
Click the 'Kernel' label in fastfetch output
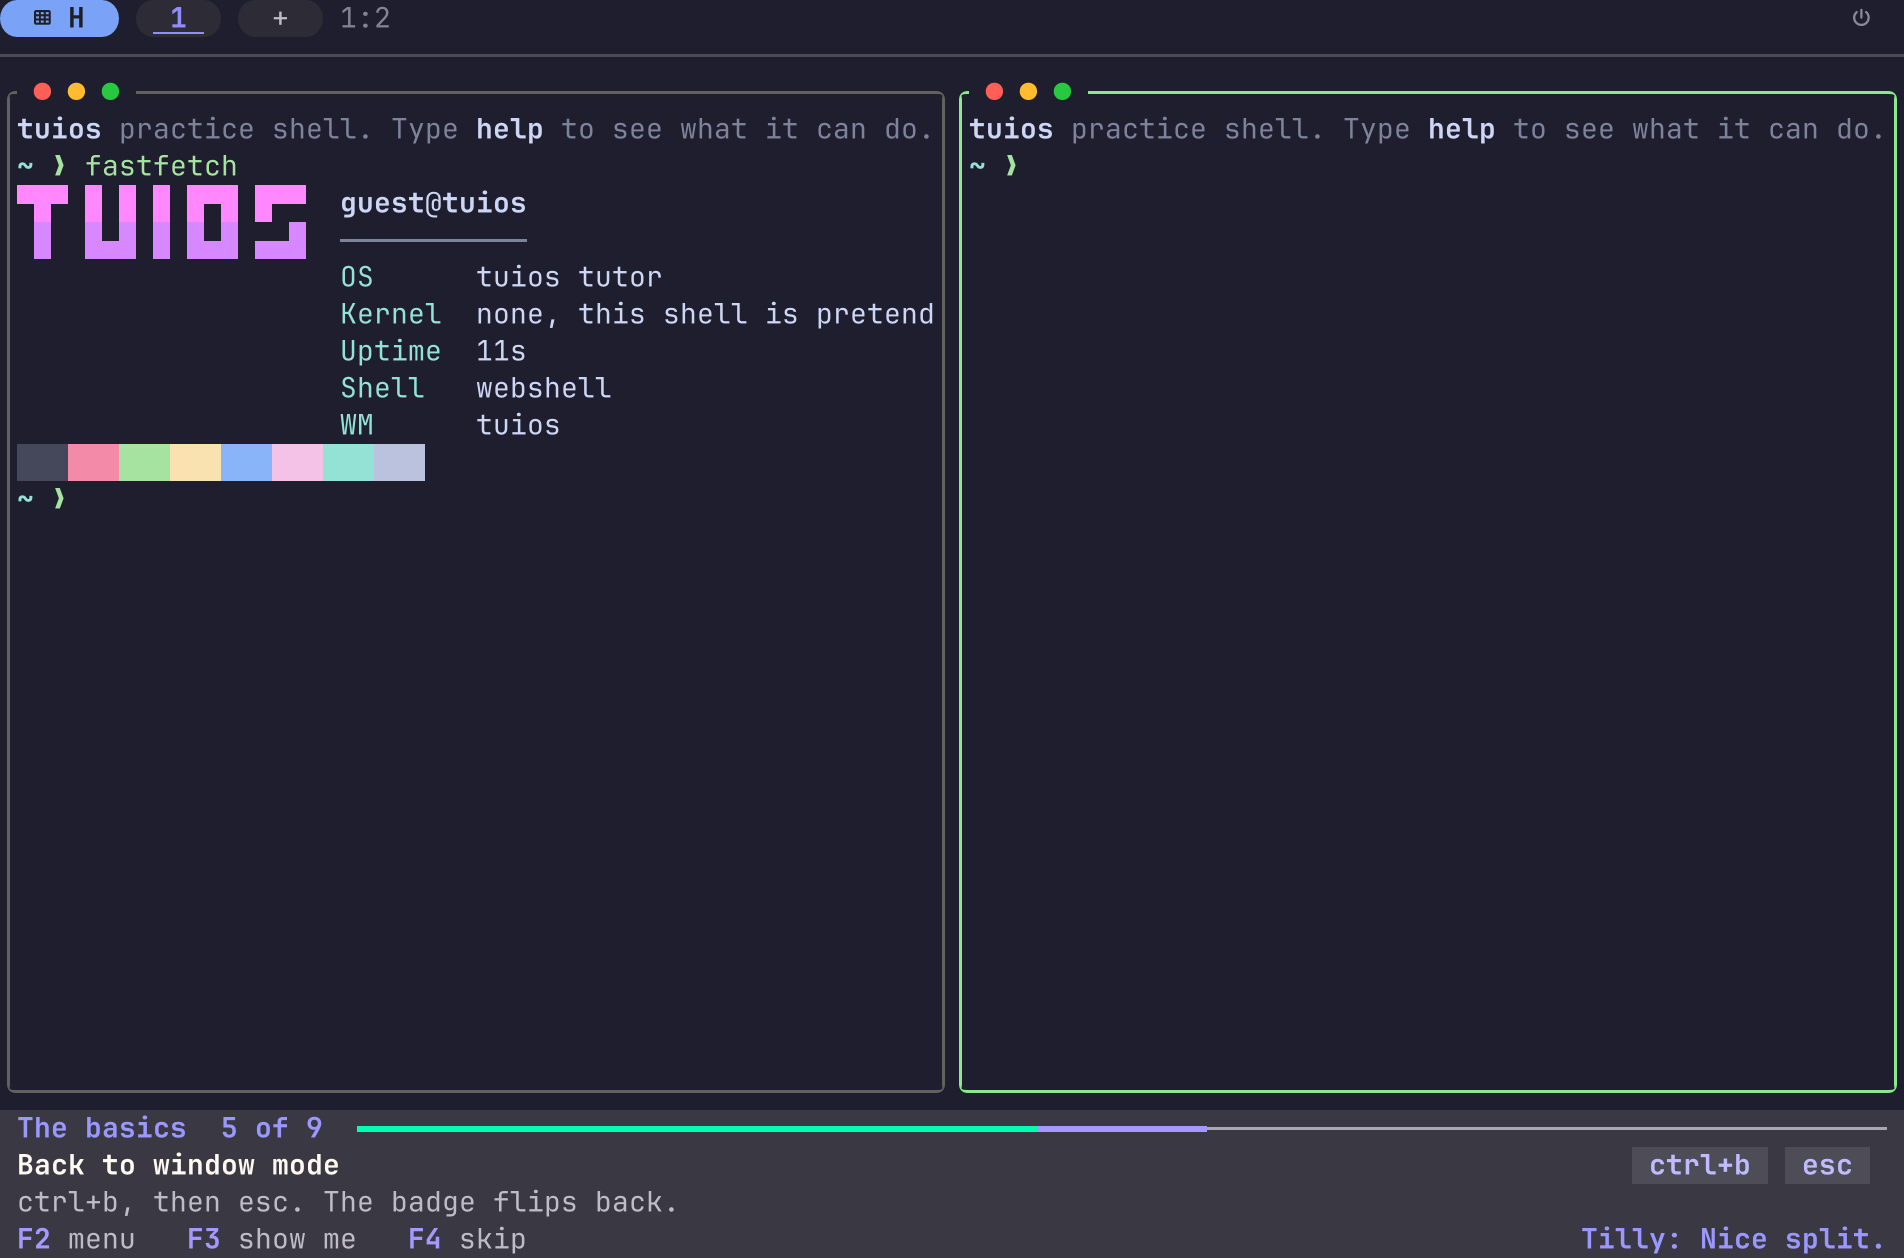(391, 314)
